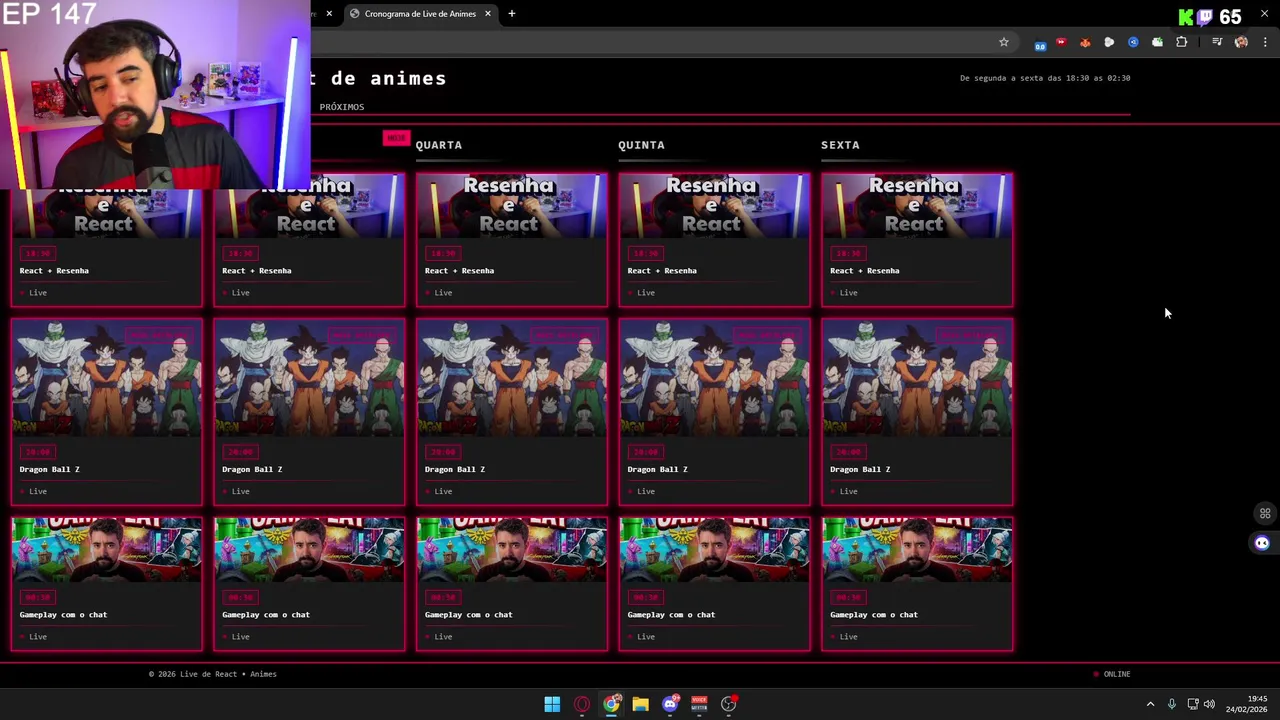Expand the system tray hidden icons chevron
1280x720 pixels.
click(x=1150, y=704)
